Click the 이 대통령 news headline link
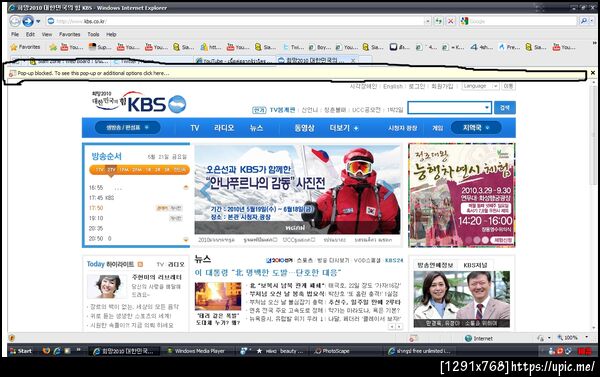Image resolution: width=600 pixels, height=377 pixels. point(267,273)
